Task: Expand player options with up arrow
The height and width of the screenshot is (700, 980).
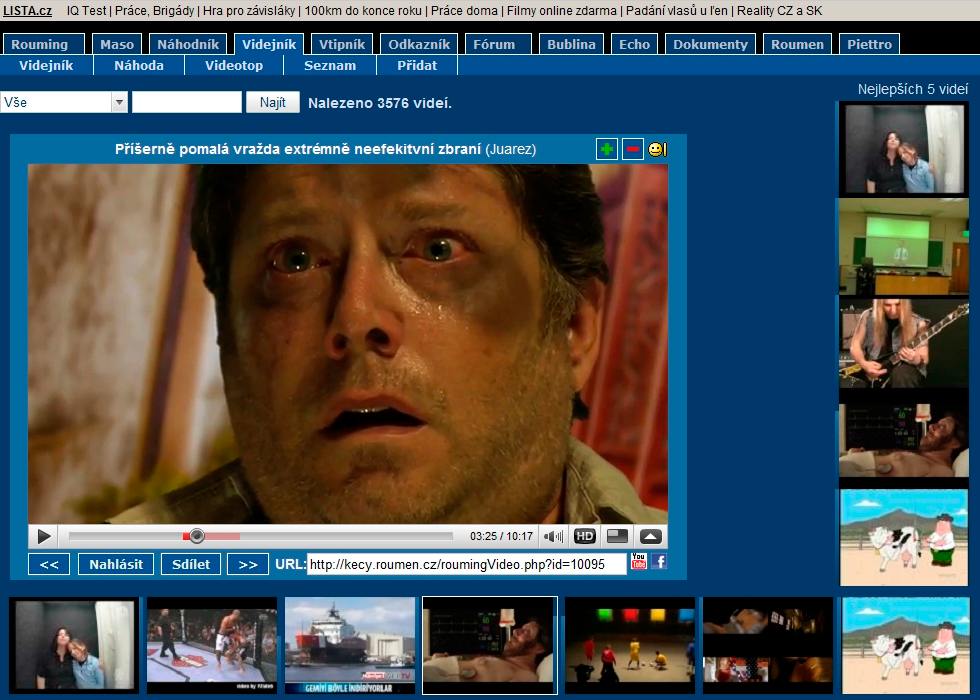Action: tap(651, 536)
